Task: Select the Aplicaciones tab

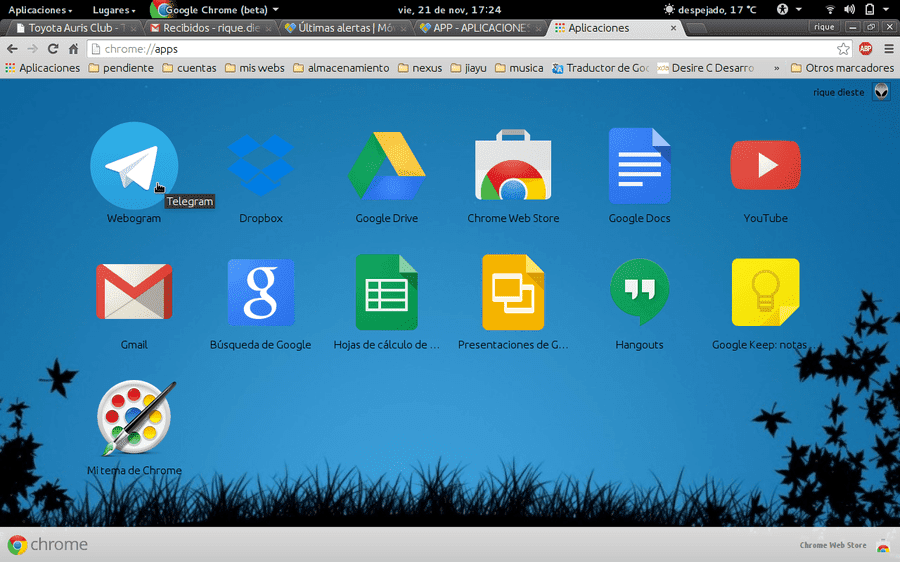Action: pos(615,28)
